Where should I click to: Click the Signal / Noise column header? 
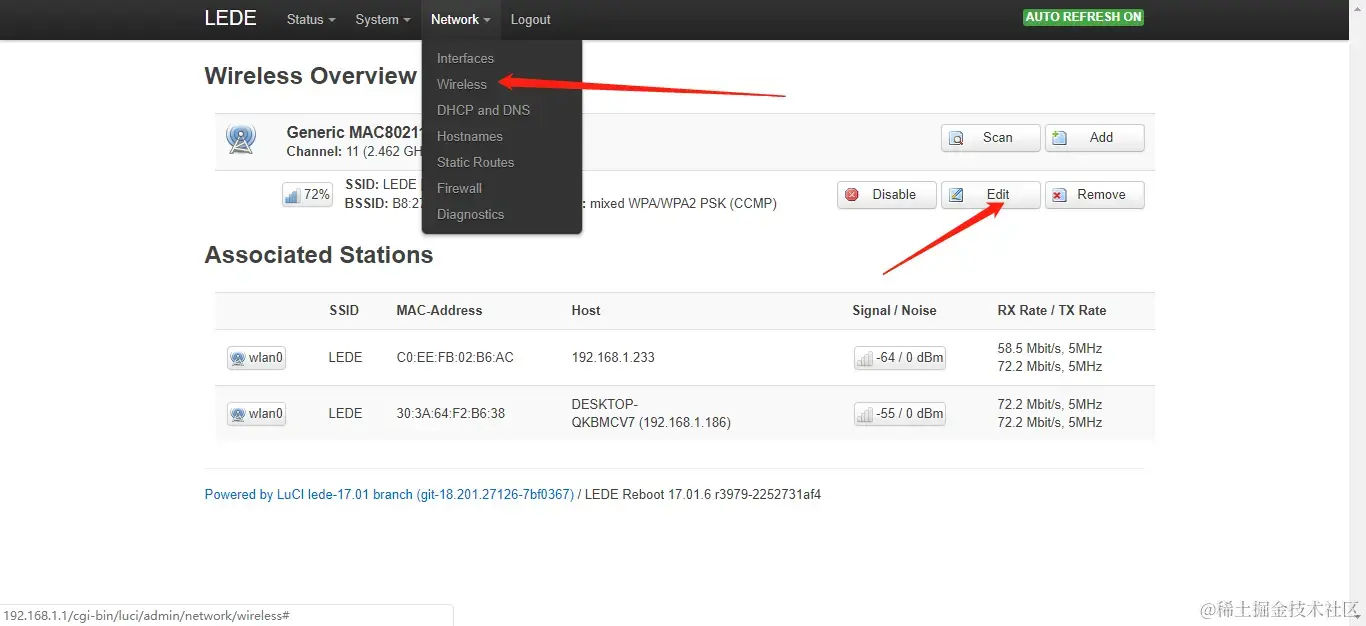[x=894, y=311]
